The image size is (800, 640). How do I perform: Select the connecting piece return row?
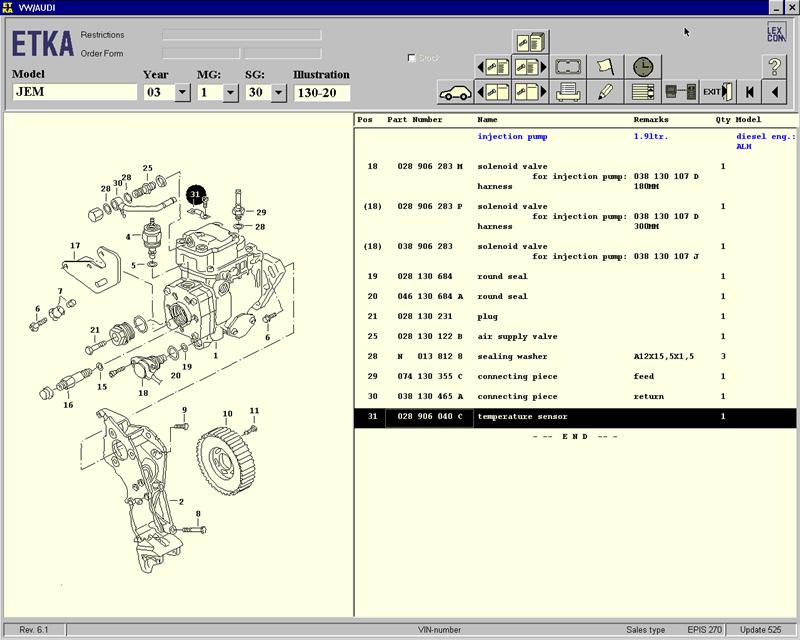pyautogui.click(x=574, y=396)
